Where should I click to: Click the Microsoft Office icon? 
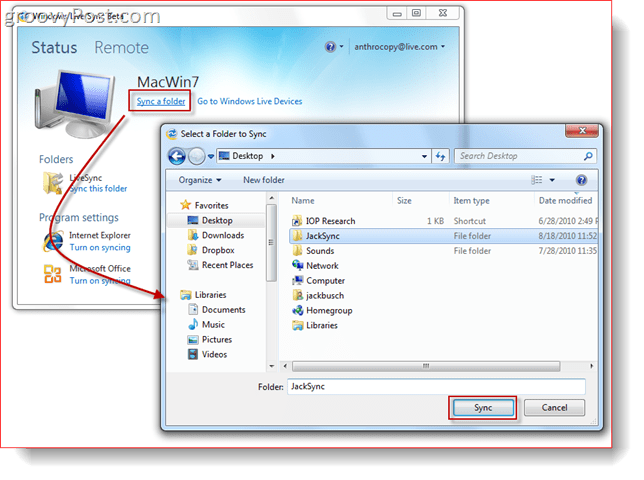(53, 274)
